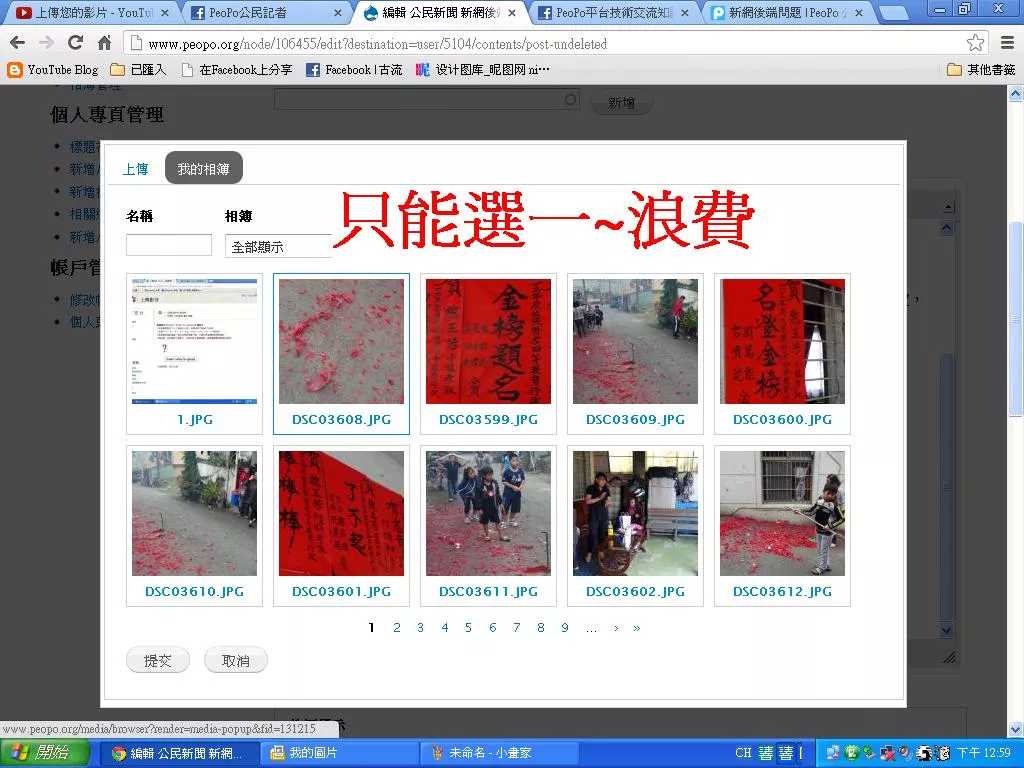Click the page scrollbar down arrow

point(1016,729)
